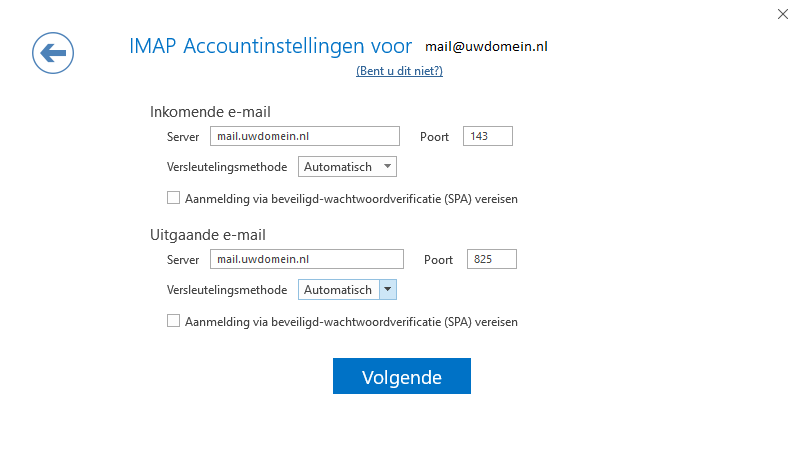The image size is (804, 470).
Task: Continue with the Volgende button
Action: pos(402,376)
